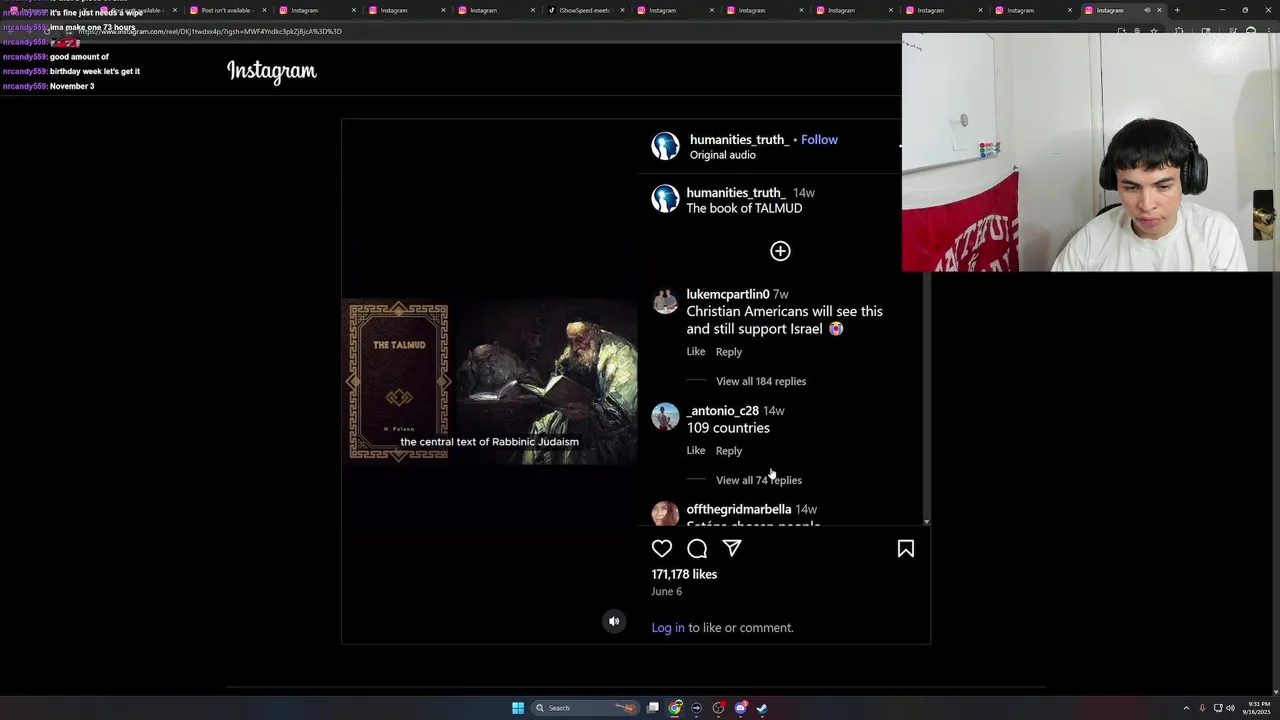This screenshot has width=1280, height=720.
Task: Open a new browser tab
Action: (x=1177, y=10)
